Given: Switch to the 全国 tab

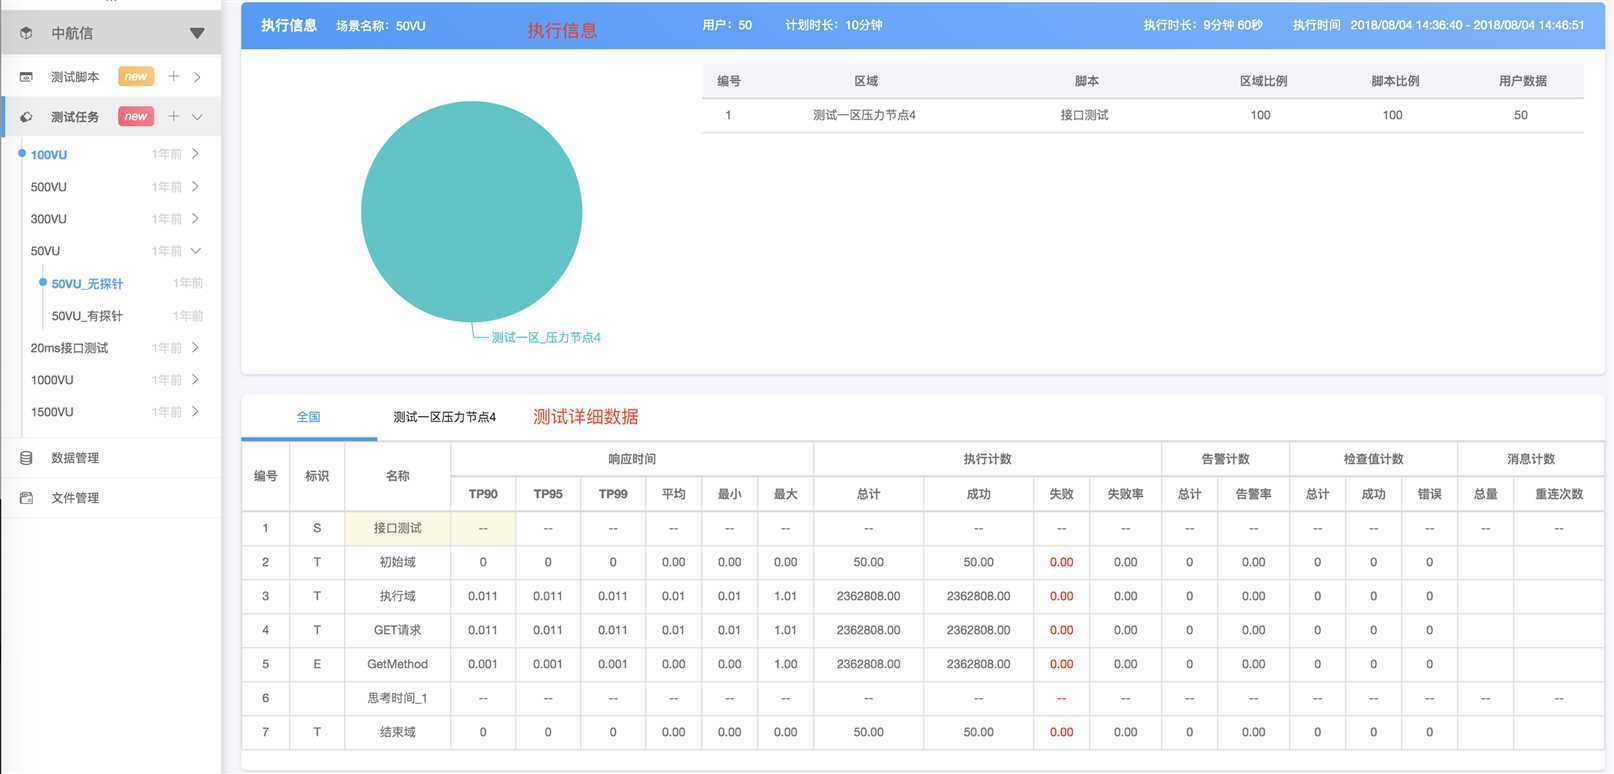Looking at the screenshot, I should [309, 417].
